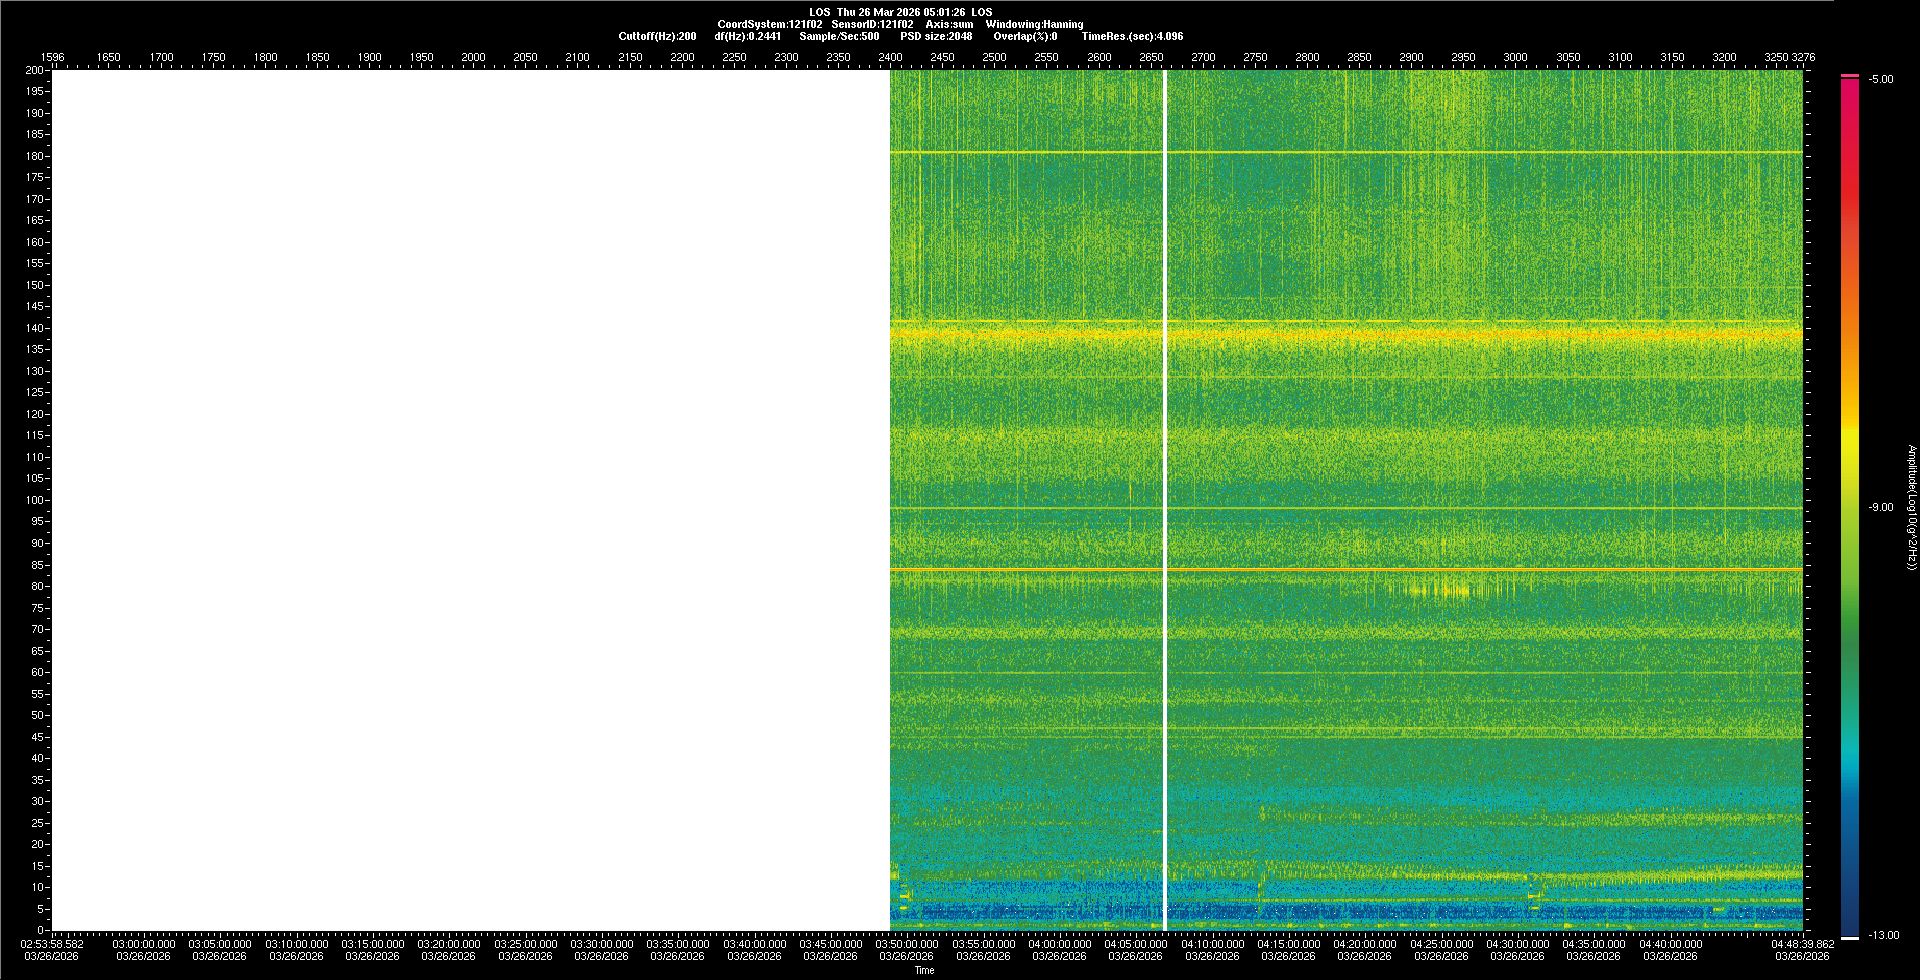Viewport: 1920px width, 980px height.
Task: Click the 'Time' label below the x-axis
Action: [x=924, y=970]
